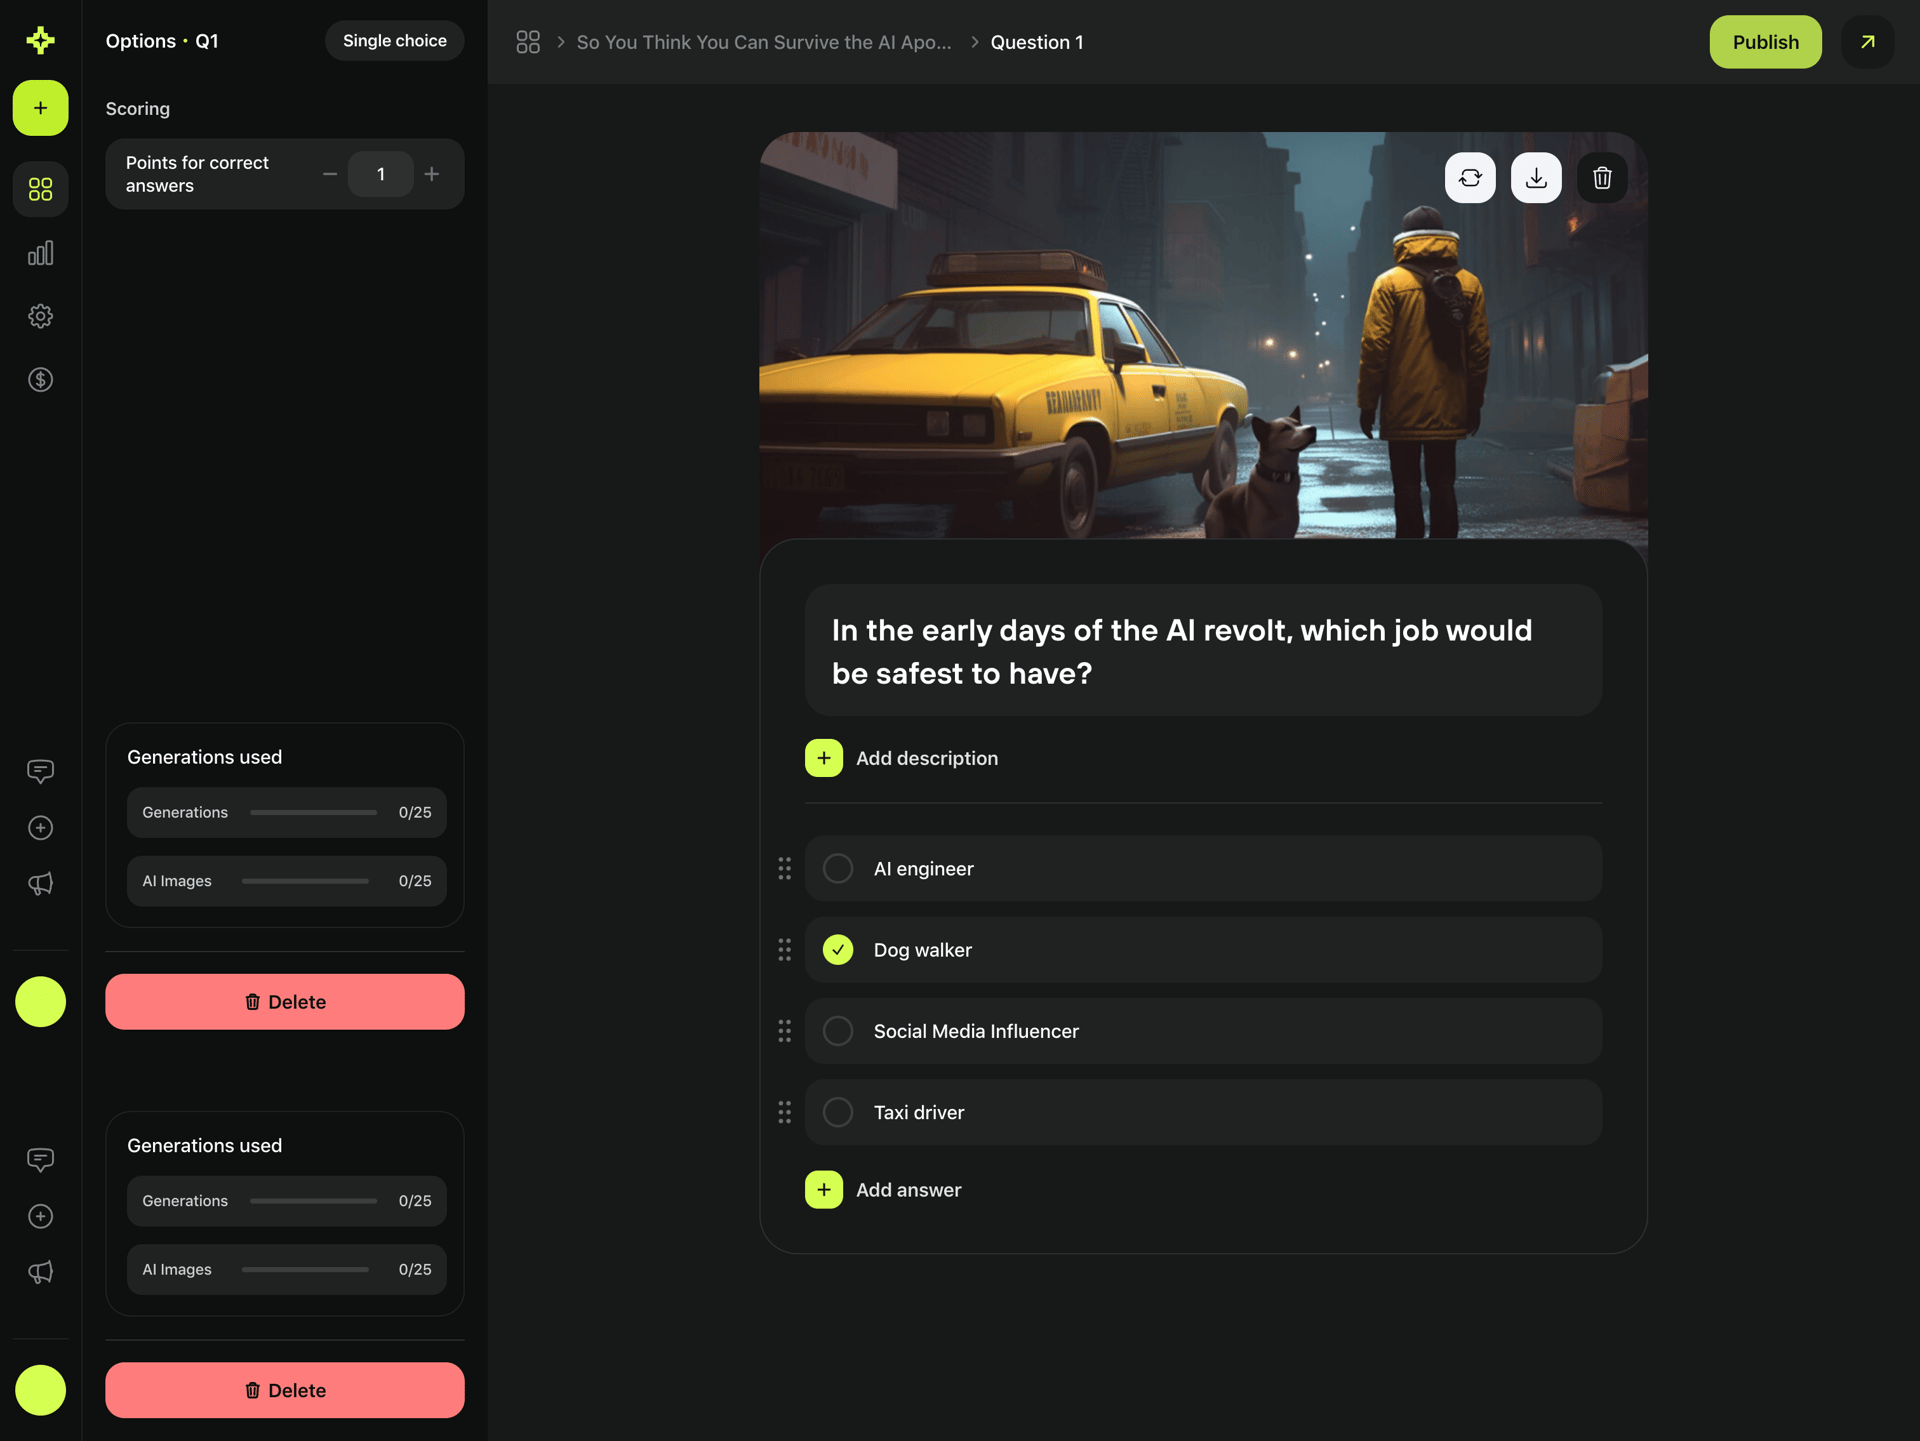Regenerate the question image
The image size is (1920, 1441).
click(1470, 177)
